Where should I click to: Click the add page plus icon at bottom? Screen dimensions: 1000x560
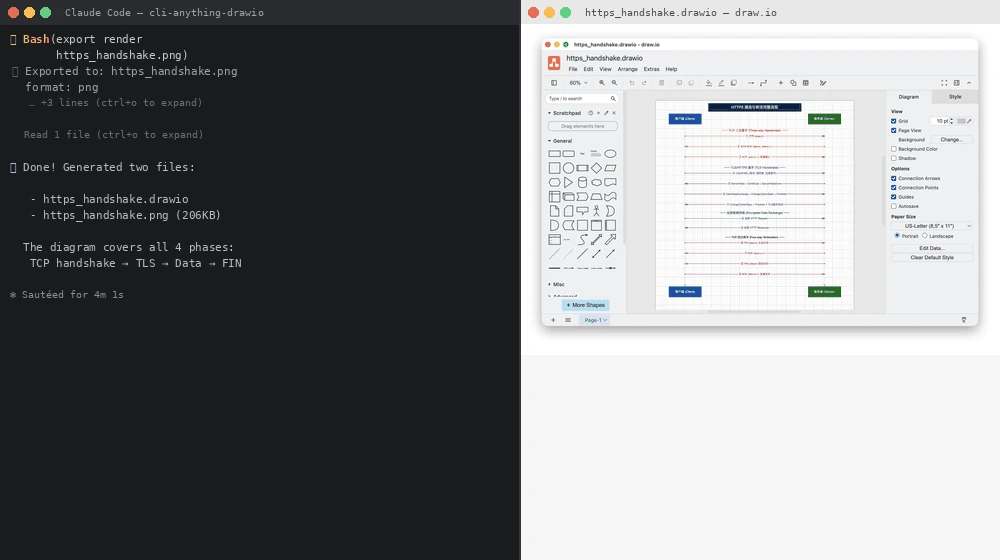tap(553, 320)
